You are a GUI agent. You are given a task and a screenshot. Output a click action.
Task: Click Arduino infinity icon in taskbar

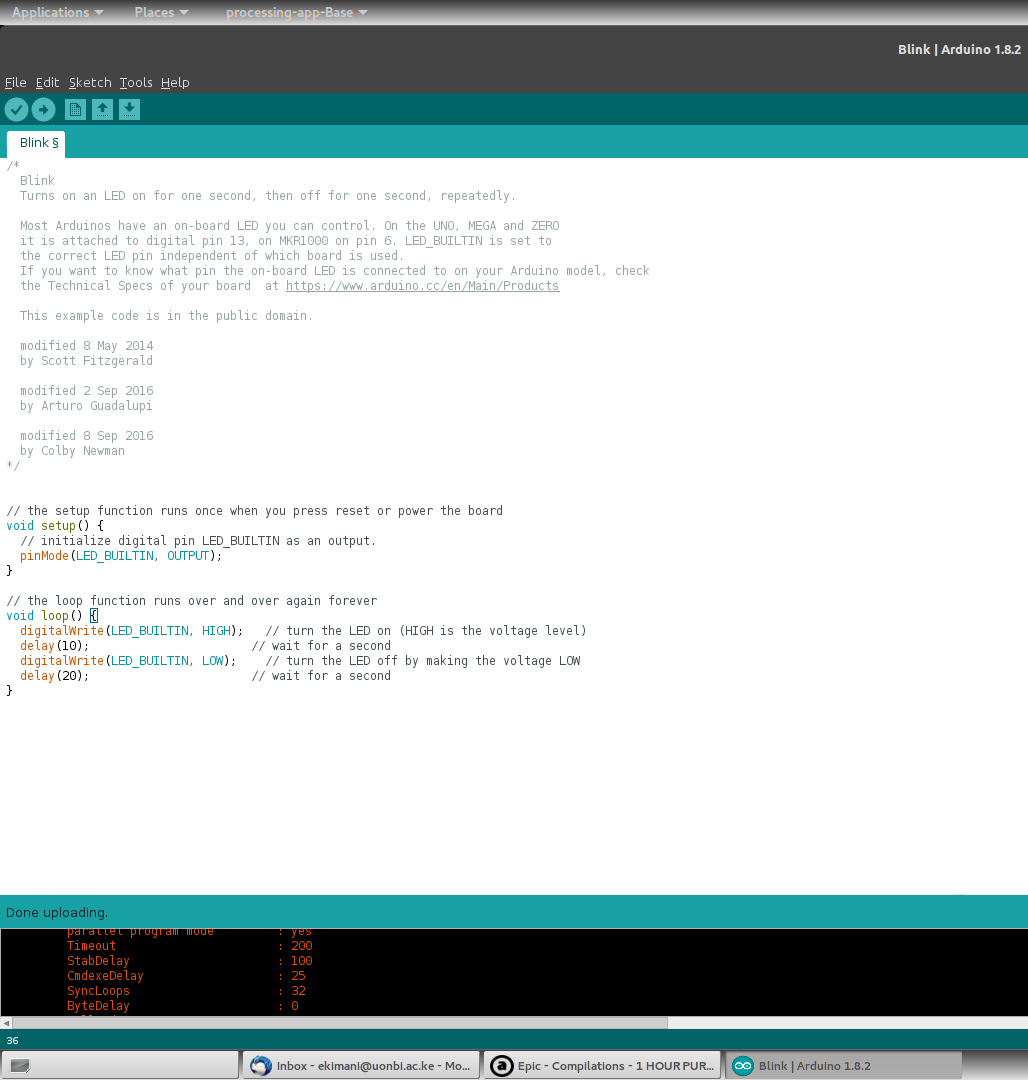click(x=742, y=1066)
